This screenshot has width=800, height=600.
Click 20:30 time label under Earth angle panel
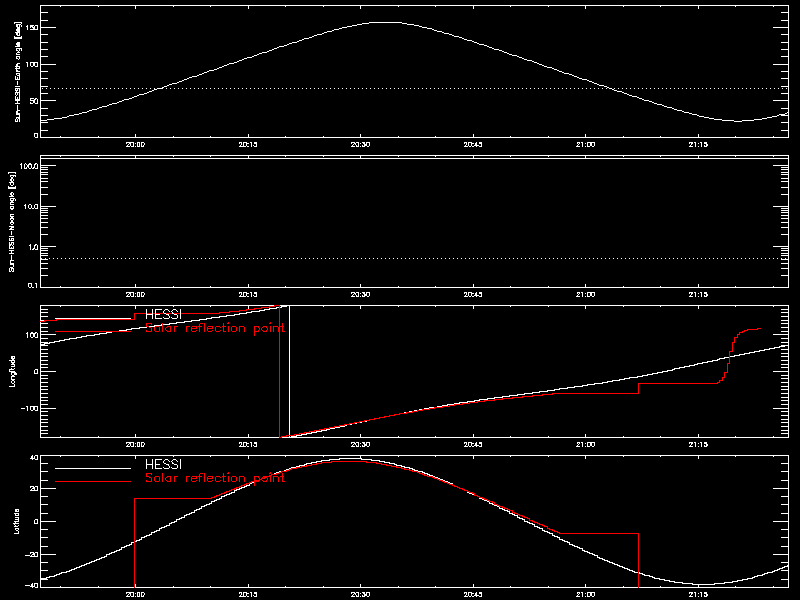[x=360, y=144]
